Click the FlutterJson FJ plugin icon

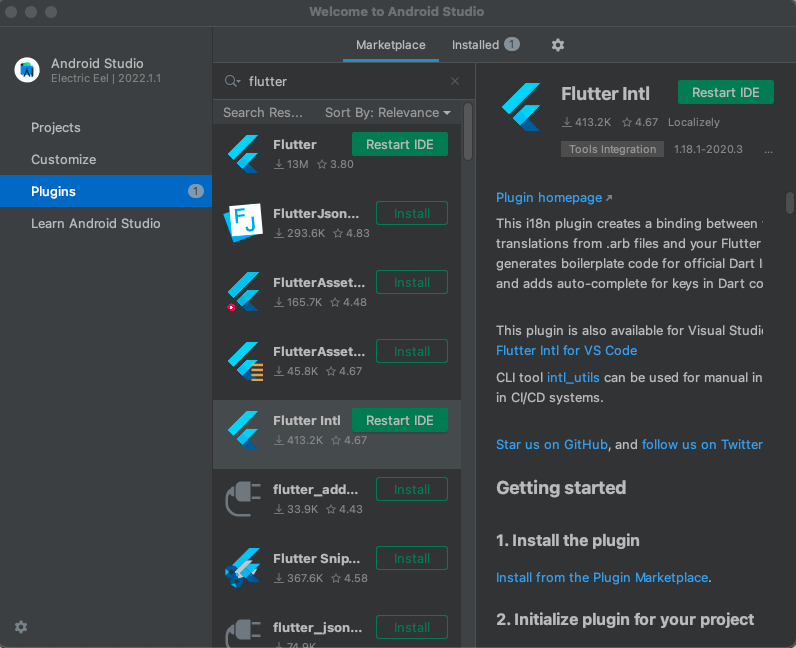(243, 222)
